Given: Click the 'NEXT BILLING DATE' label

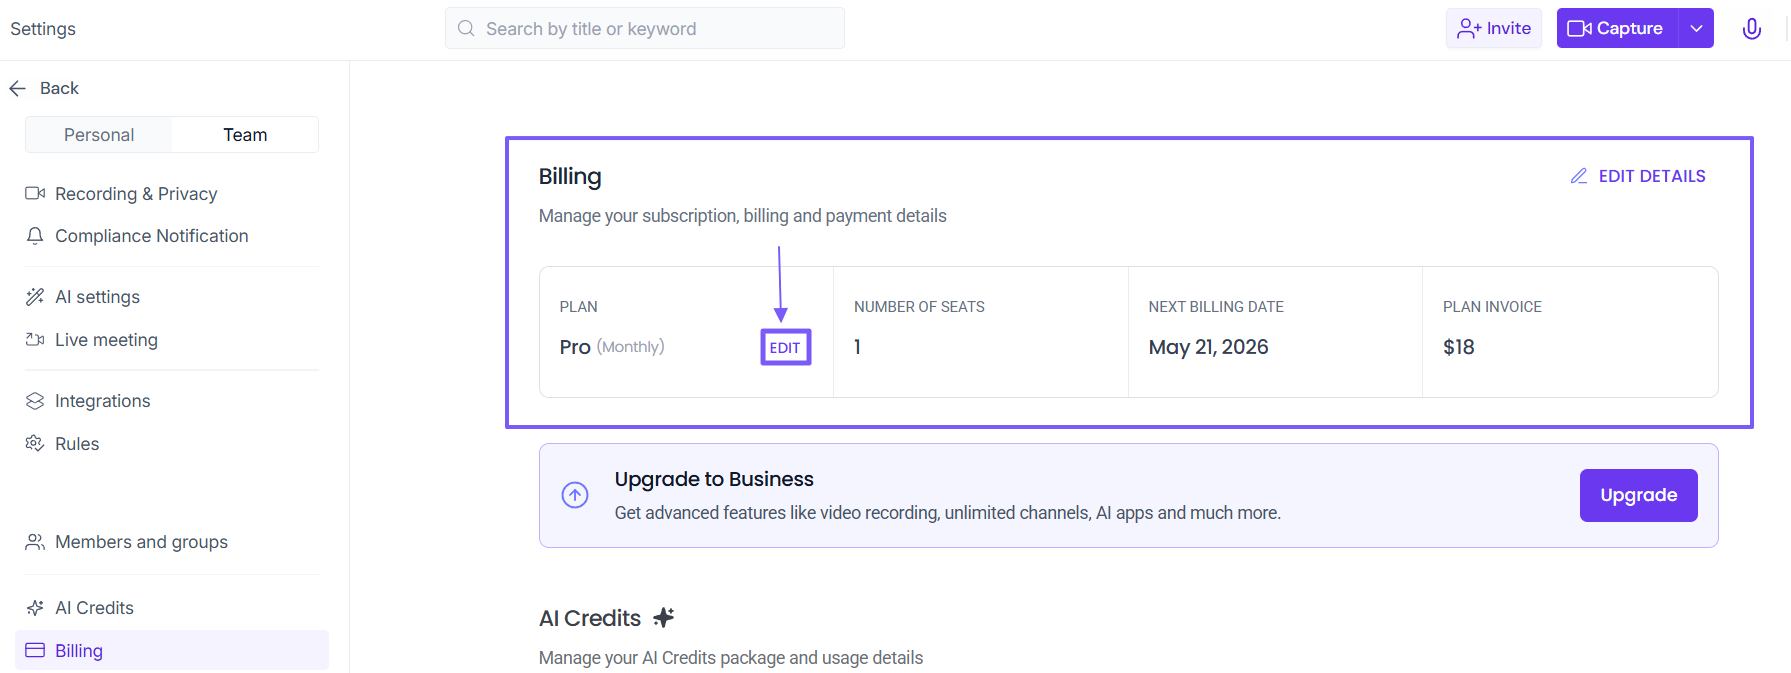Looking at the screenshot, I should [x=1216, y=307].
